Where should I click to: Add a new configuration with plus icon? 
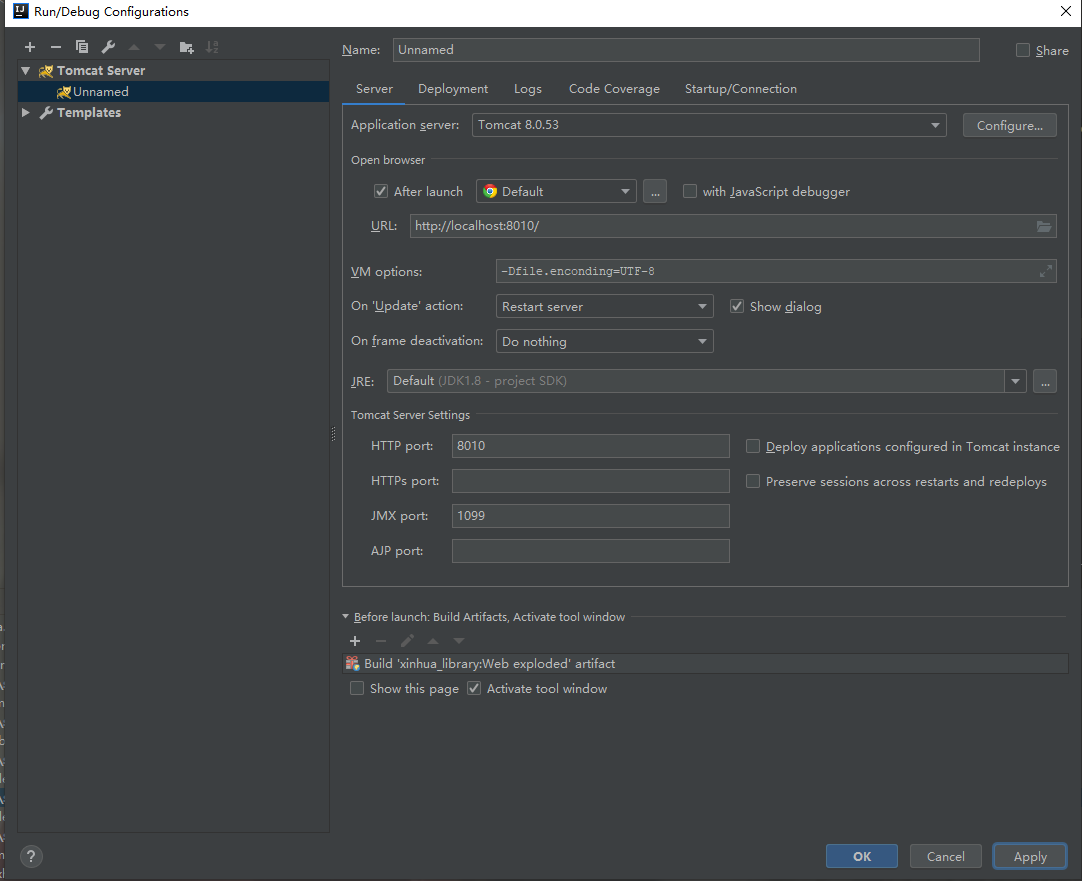pos(30,47)
